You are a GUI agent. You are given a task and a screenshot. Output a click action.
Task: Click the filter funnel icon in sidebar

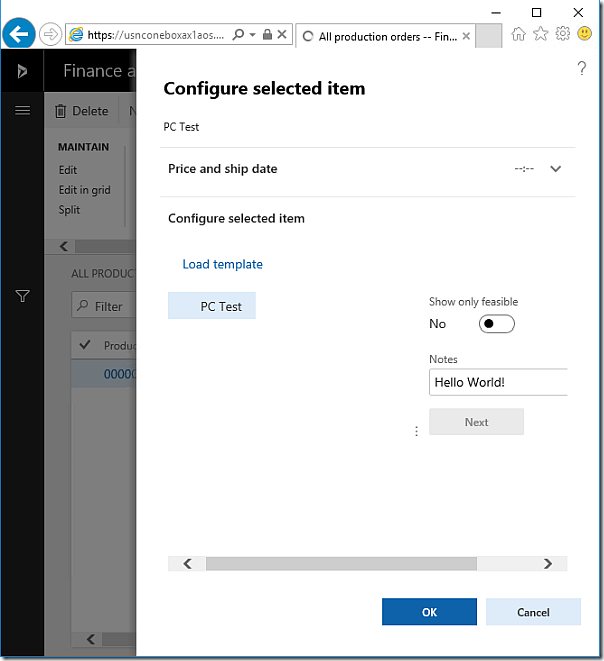22,296
